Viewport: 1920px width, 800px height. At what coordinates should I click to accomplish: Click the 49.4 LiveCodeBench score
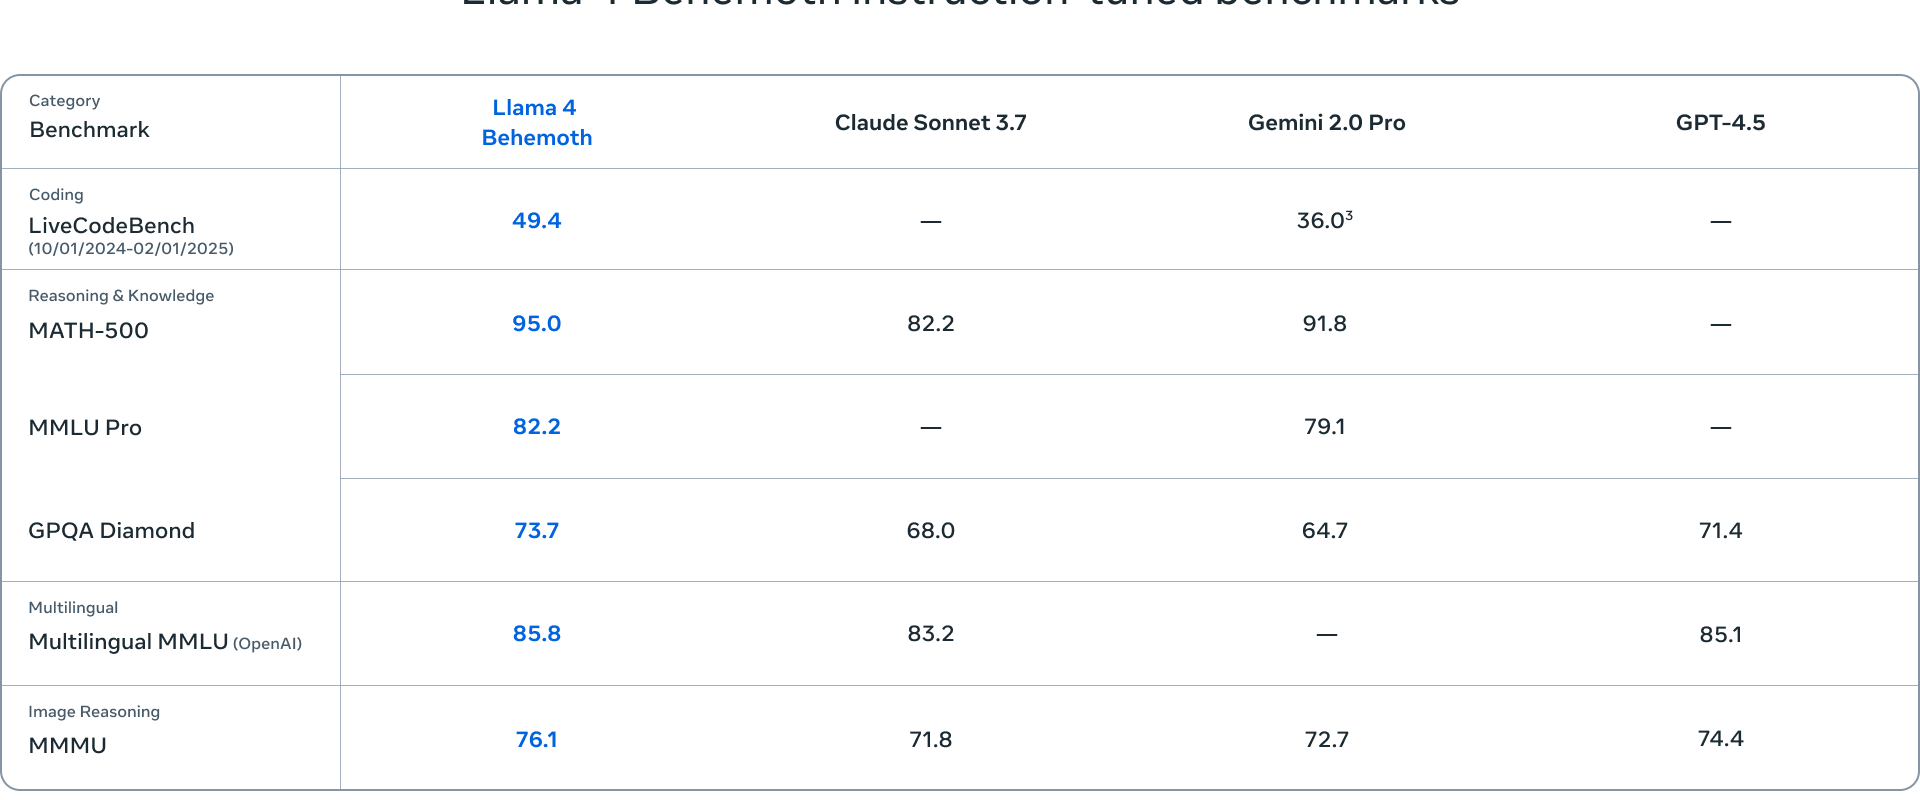click(x=536, y=221)
